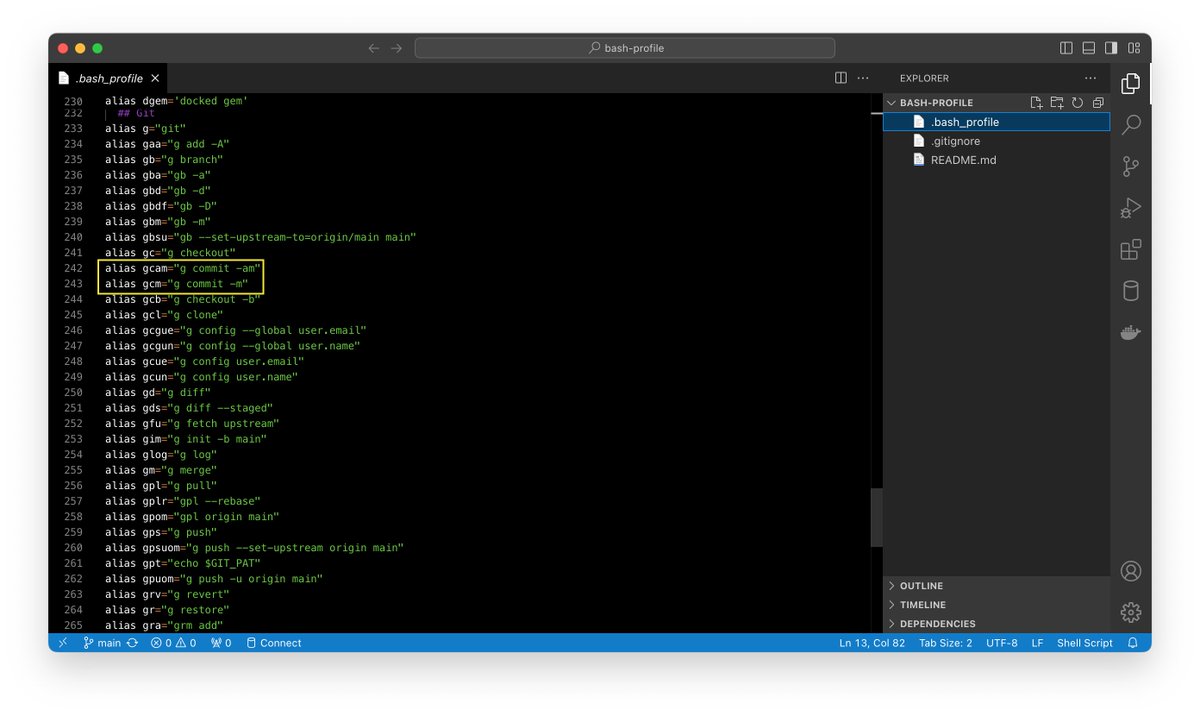The width and height of the screenshot is (1200, 716).
Task: Open Go to Line via Ln 13, Col 82
Action: point(872,643)
